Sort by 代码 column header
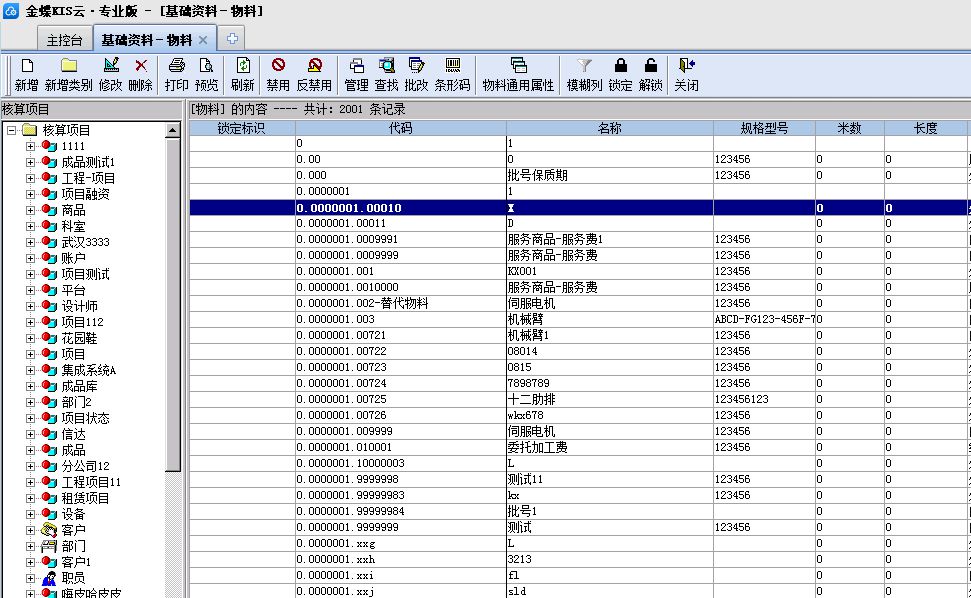971x598 pixels. 401,128
